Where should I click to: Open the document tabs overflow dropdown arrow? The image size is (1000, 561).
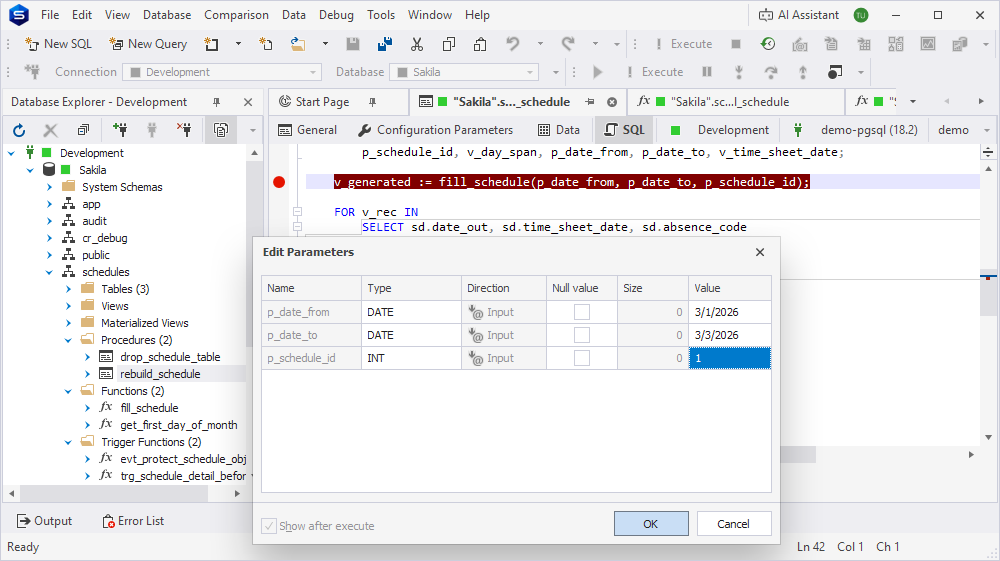coord(913,102)
